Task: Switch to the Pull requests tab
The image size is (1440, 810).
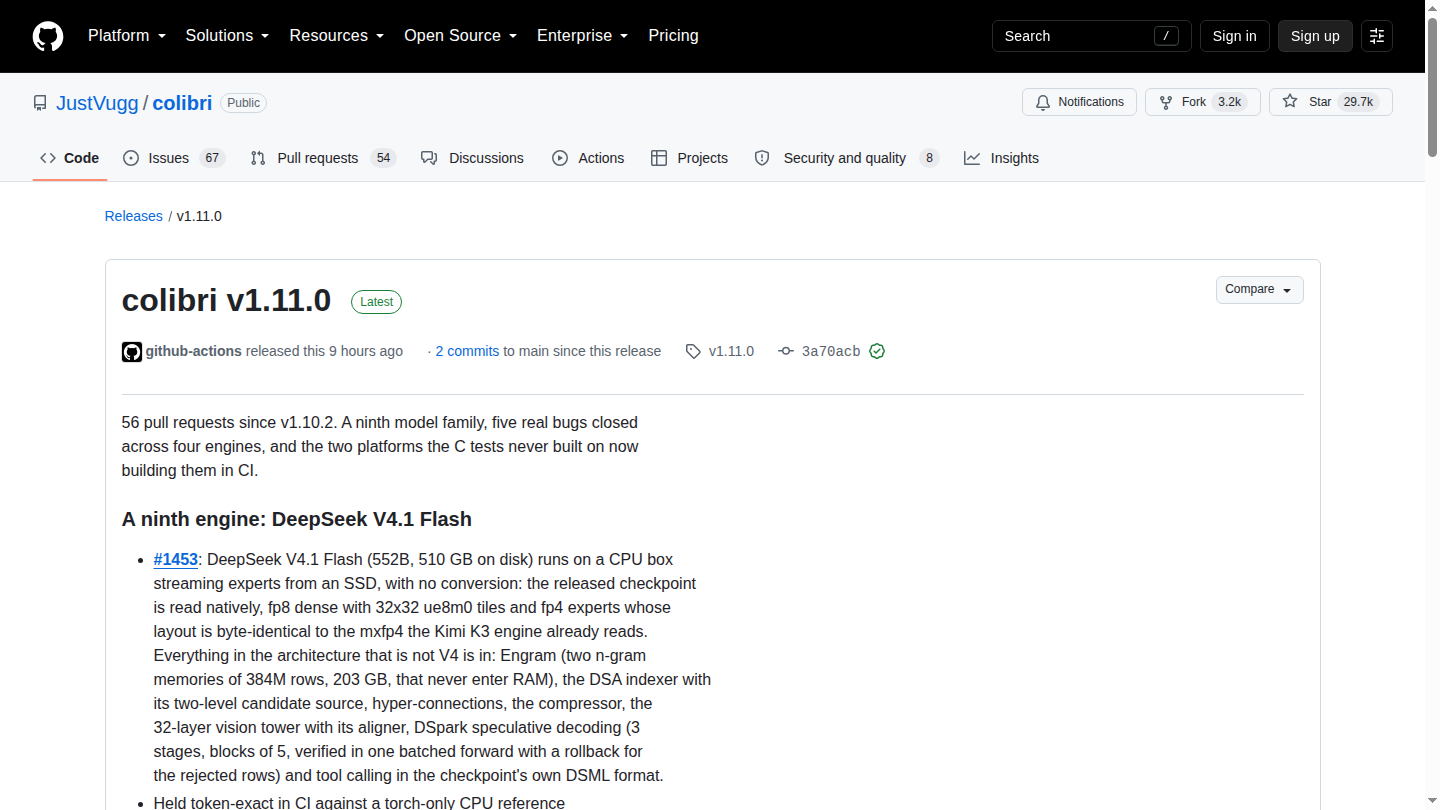Action: [x=323, y=158]
